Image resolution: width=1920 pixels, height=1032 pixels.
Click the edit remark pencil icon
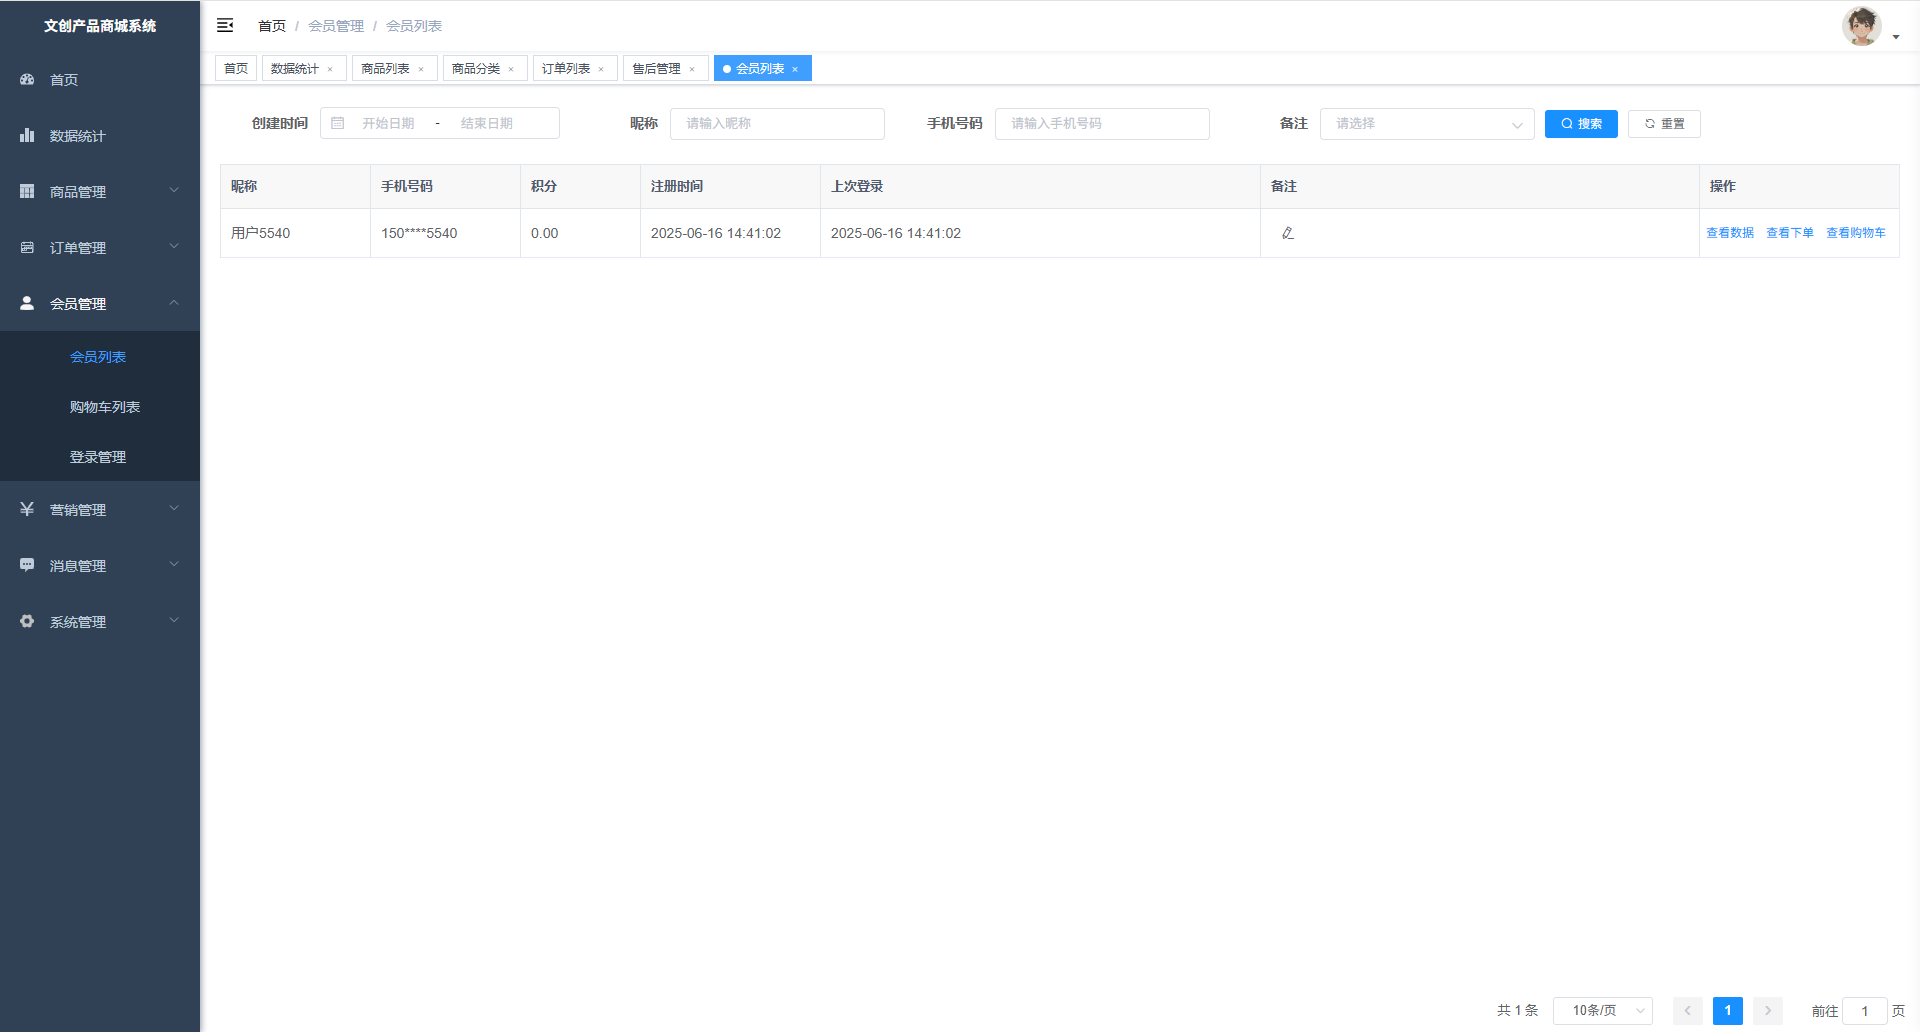(1288, 233)
